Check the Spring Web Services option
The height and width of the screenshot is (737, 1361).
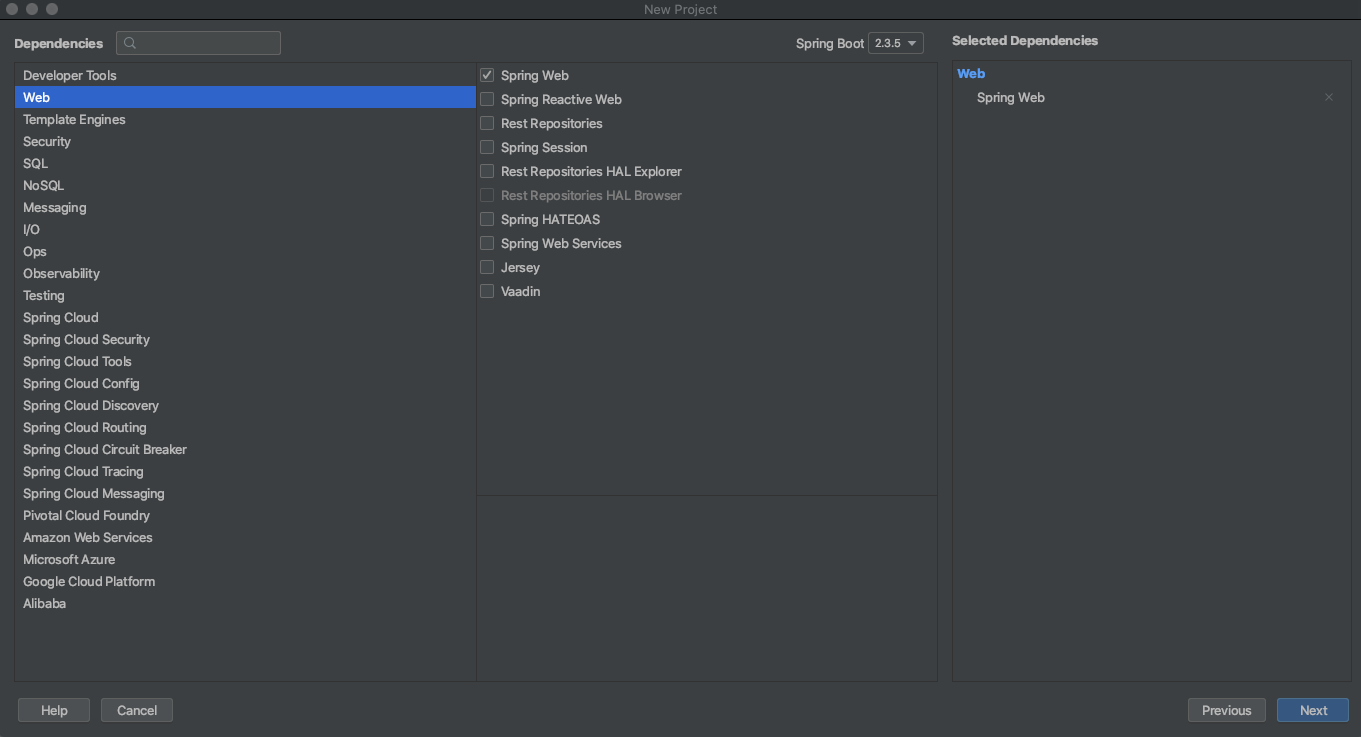click(x=487, y=243)
